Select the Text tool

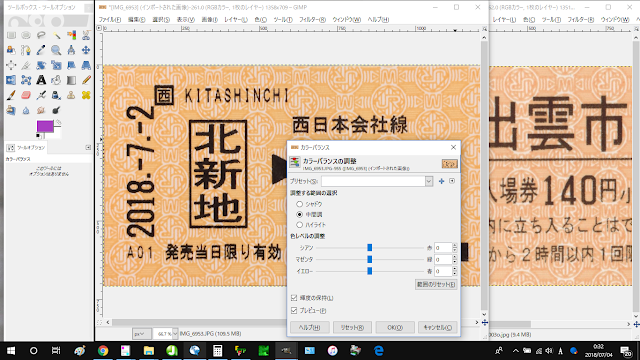pyautogui.click(x=41, y=80)
